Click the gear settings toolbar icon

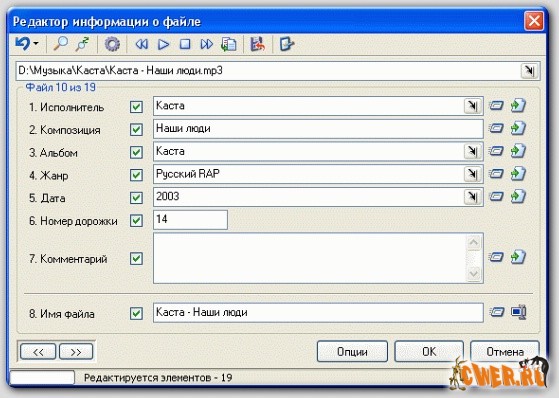[112, 44]
